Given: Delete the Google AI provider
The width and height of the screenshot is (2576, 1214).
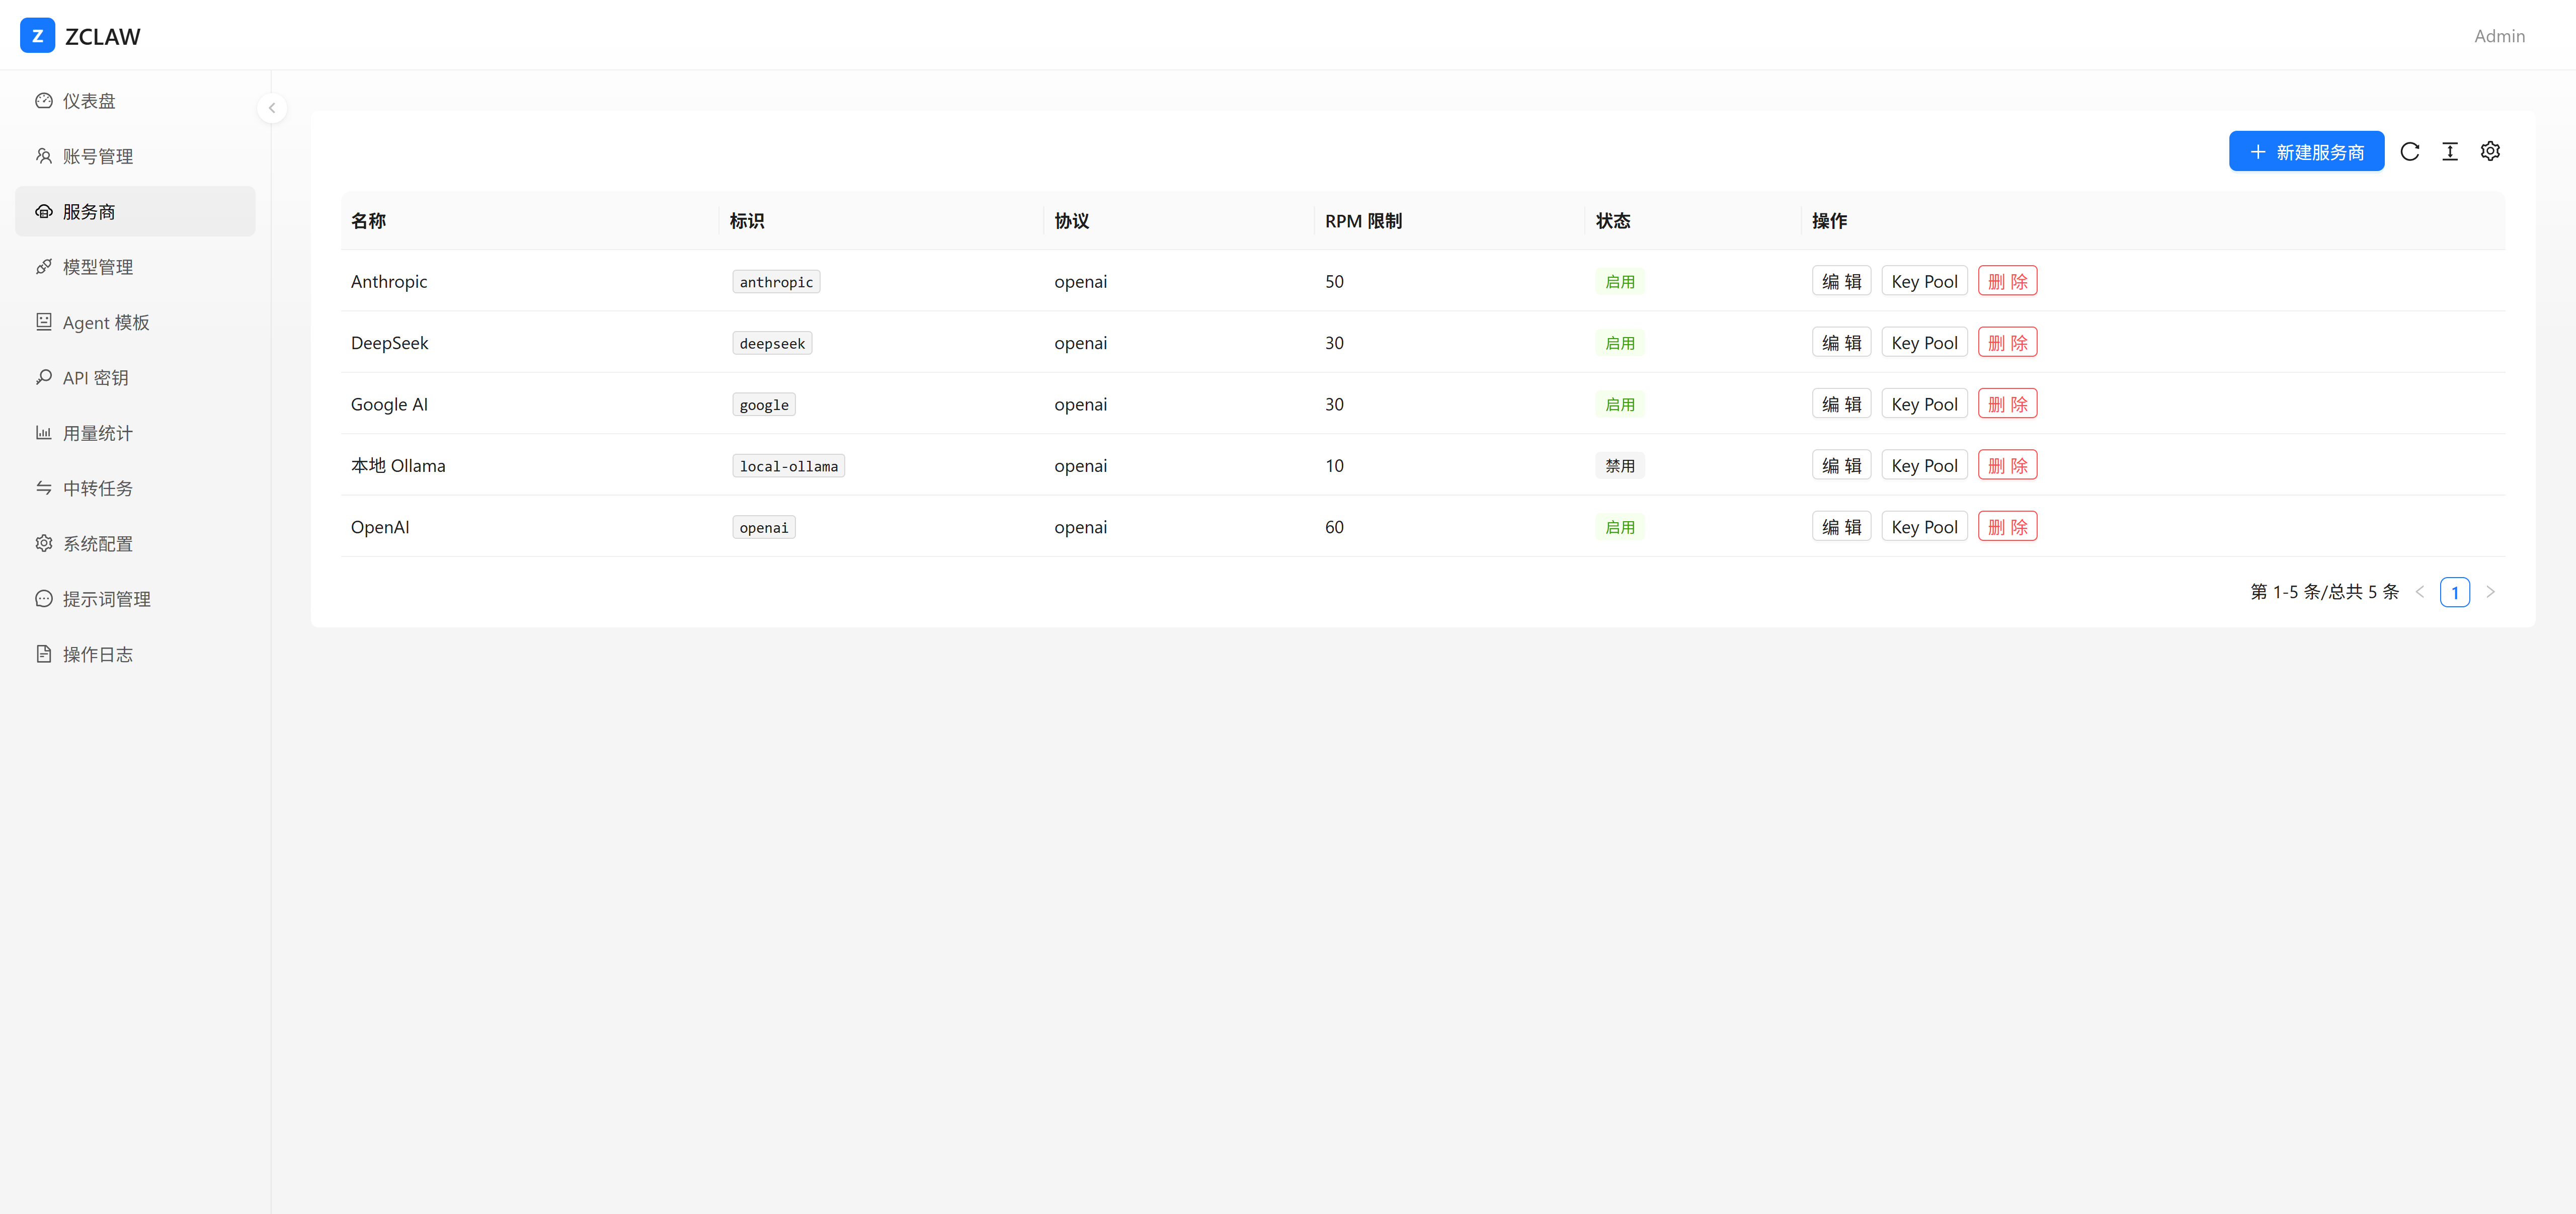Looking at the screenshot, I should pos(2006,404).
